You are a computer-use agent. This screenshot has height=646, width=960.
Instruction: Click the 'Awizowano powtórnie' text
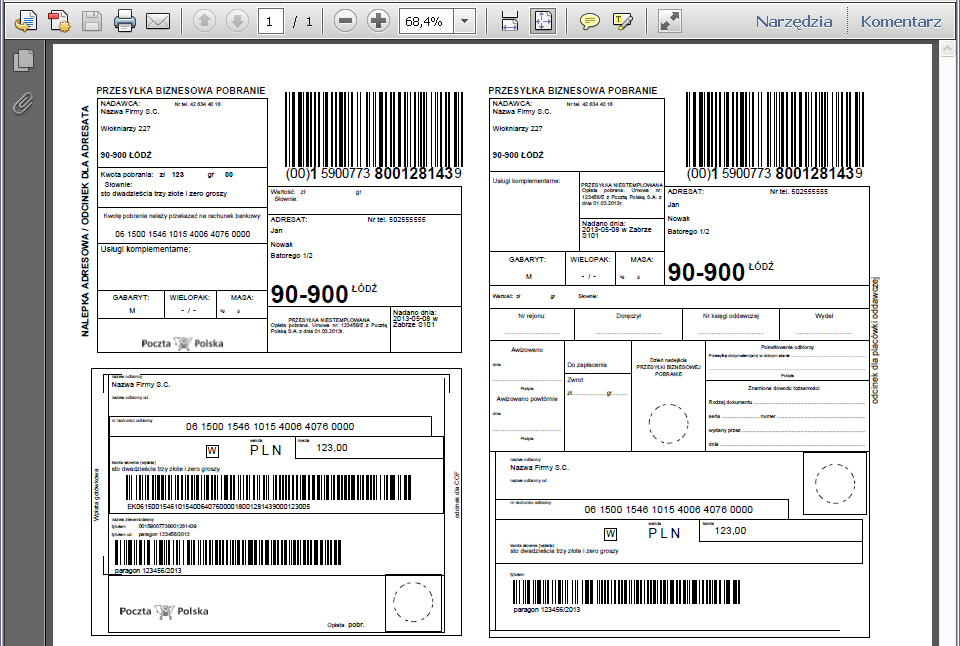[527, 399]
